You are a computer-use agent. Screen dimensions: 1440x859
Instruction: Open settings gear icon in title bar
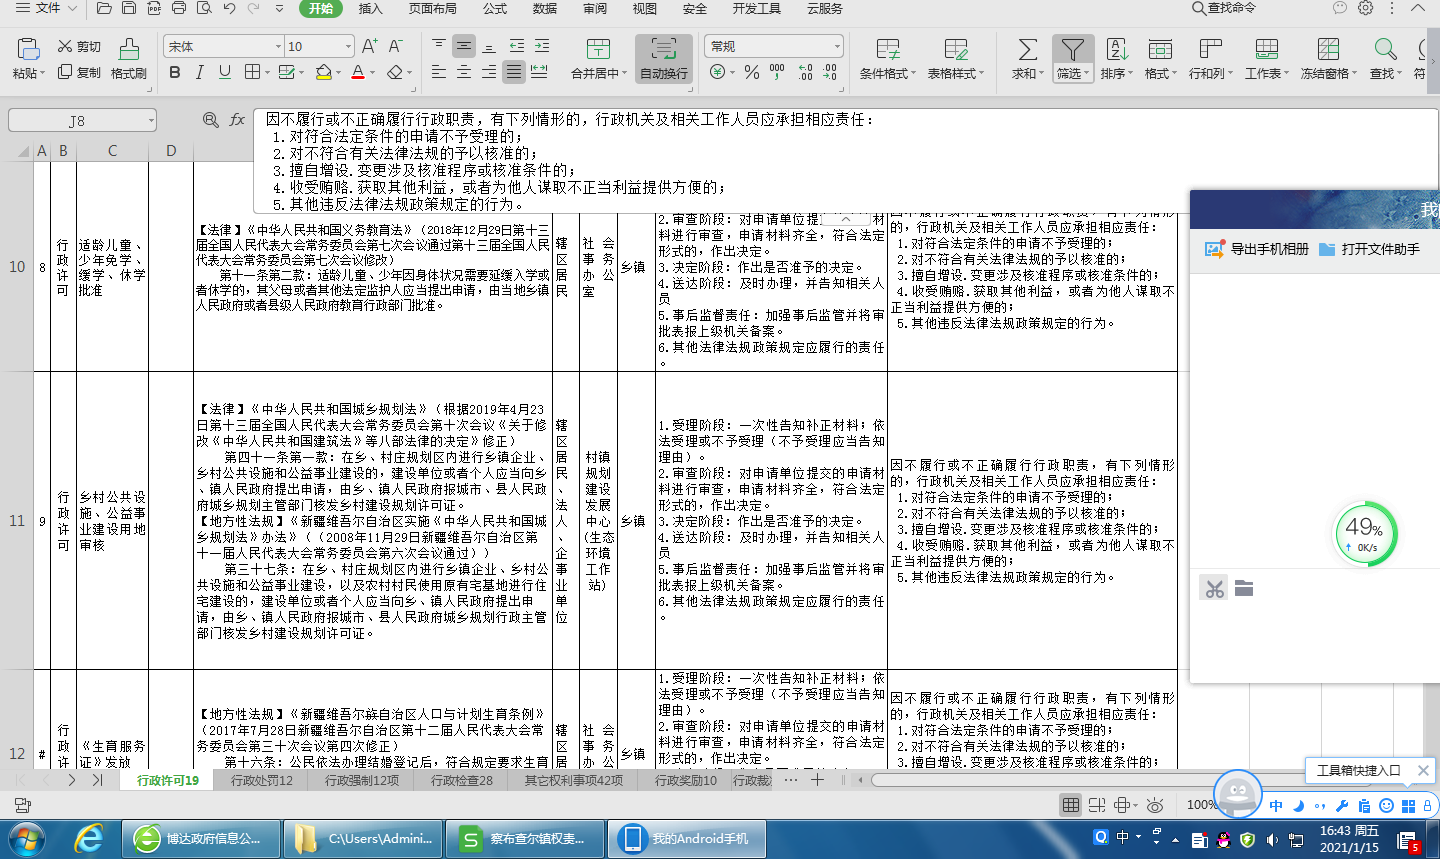click(1365, 8)
